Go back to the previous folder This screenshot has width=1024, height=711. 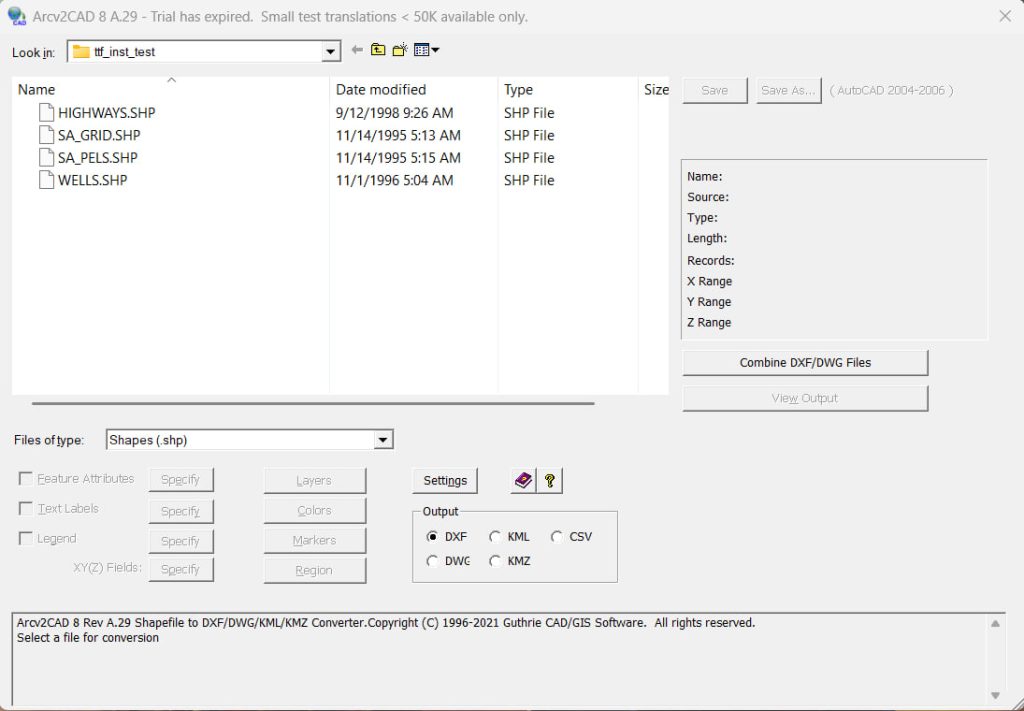(357, 50)
